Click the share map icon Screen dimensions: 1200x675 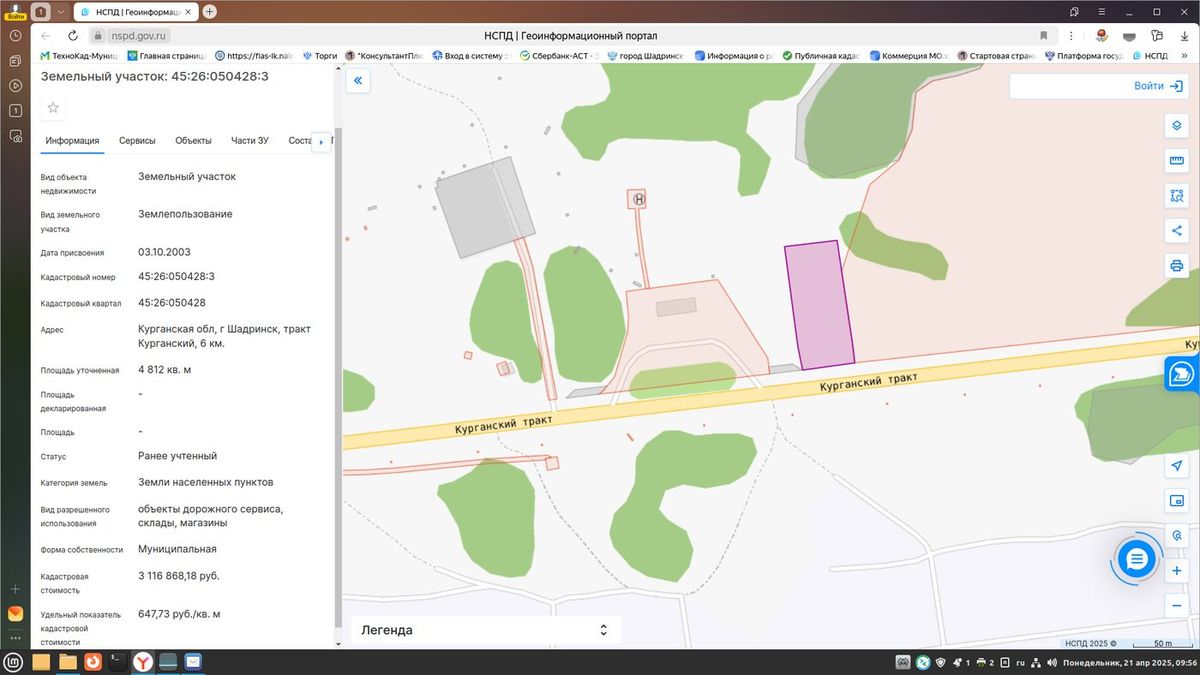(1177, 231)
